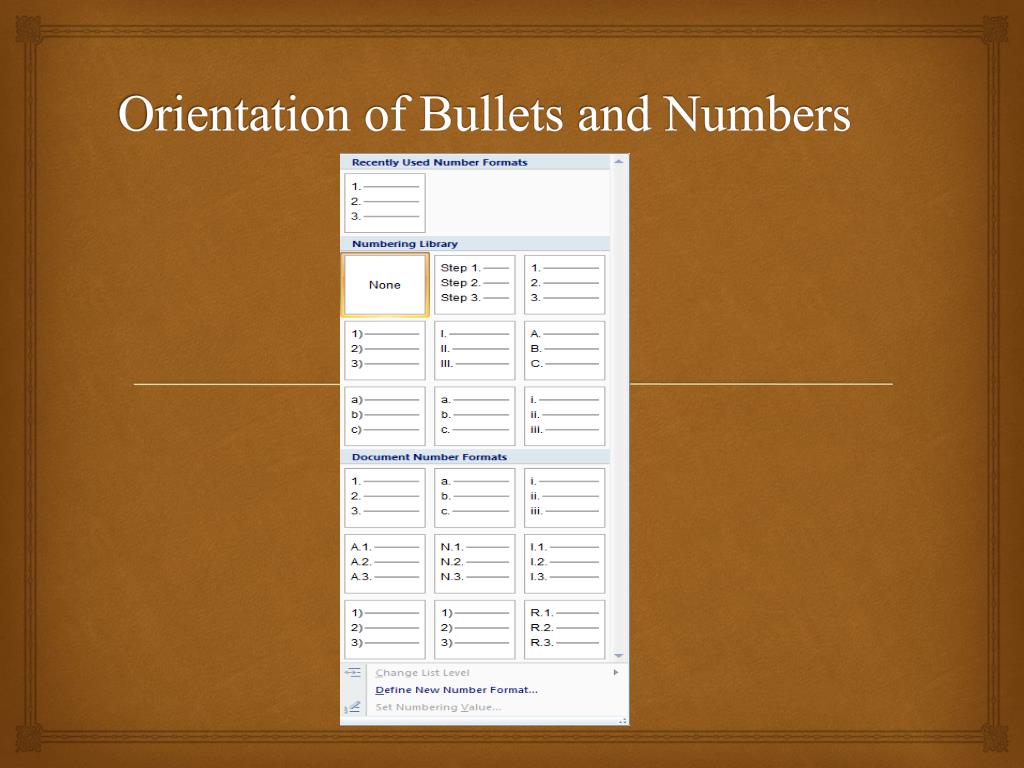Select the A. B. C. numbering format
This screenshot has height=768, width=1024.
[x=564, y=350]
